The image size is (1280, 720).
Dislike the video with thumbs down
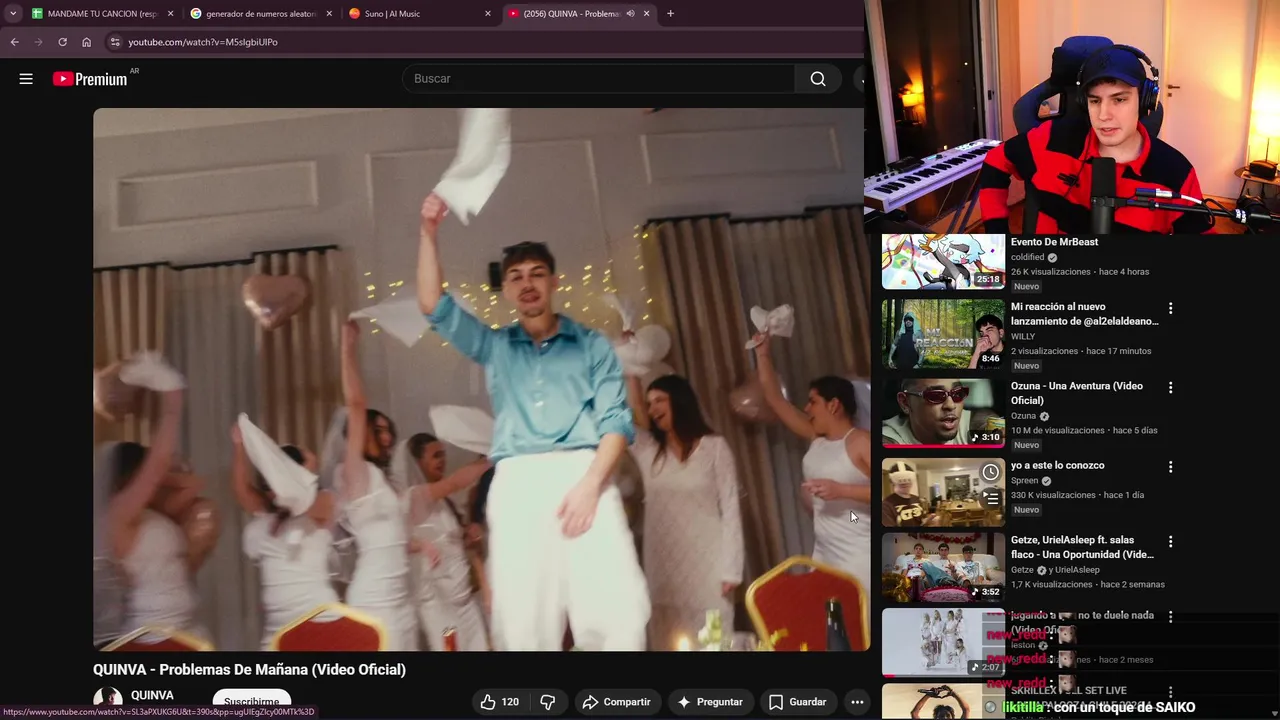(x=547, y=702)
